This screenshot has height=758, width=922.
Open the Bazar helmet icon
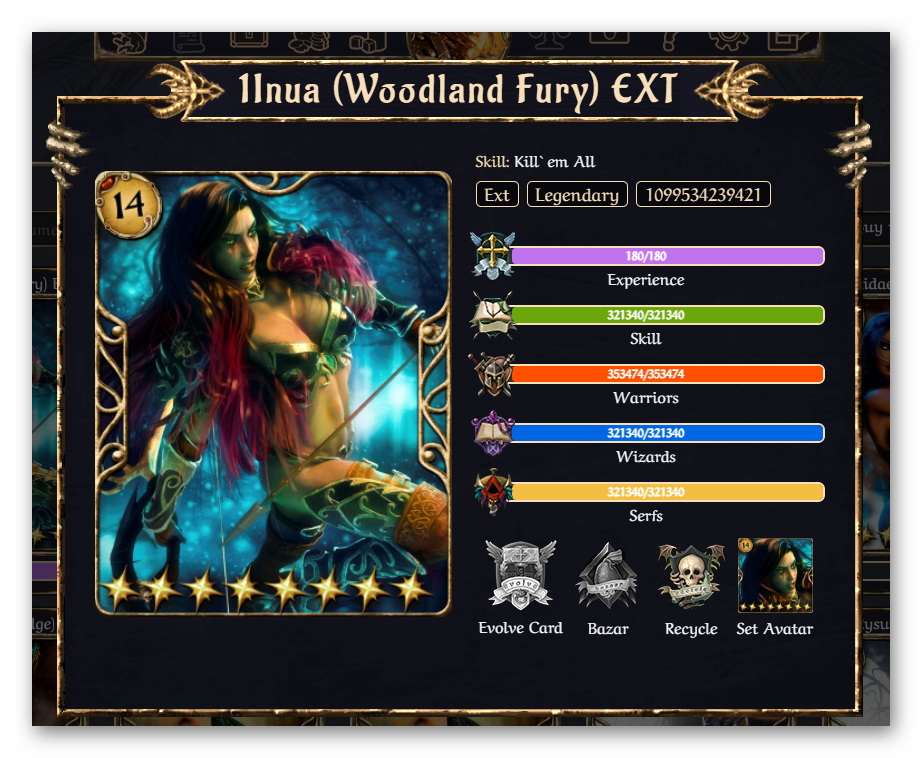[x=607, y=575]
